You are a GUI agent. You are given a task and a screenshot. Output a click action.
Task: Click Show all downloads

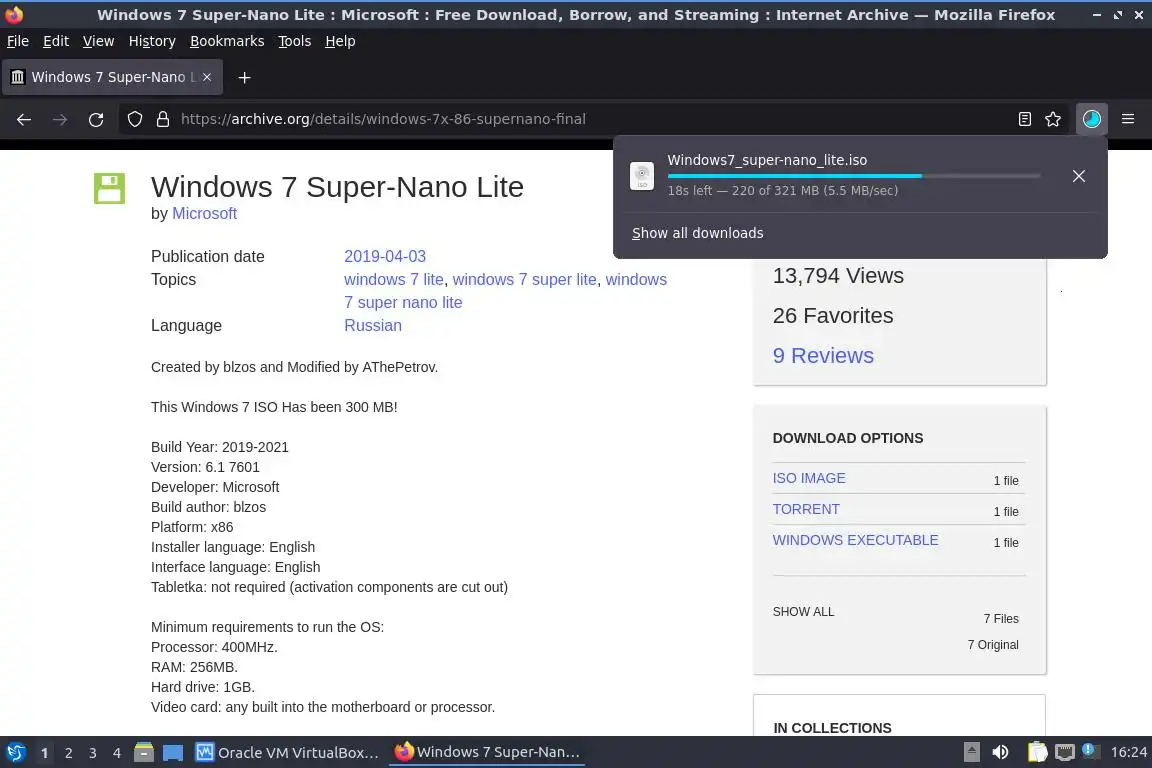(697, 233)
